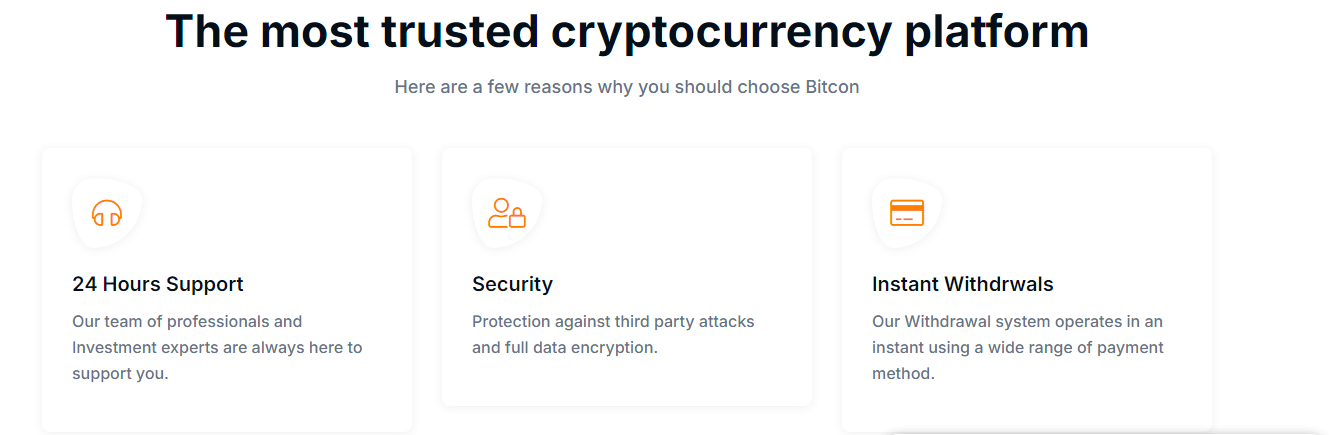Click the word 'method.' in withdrawals card

click(903, 374)
